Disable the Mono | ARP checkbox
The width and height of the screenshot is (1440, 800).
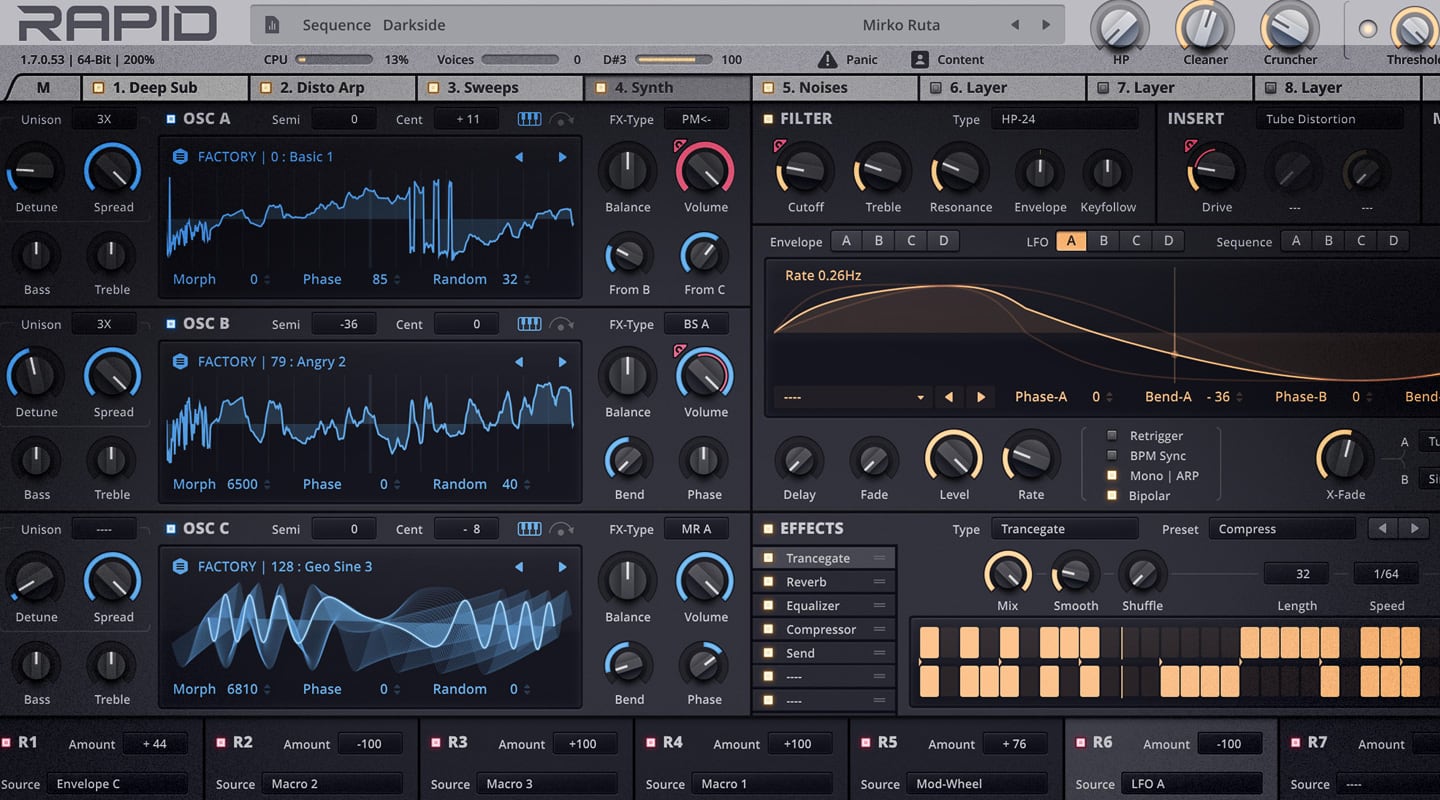[x=1111, y=476]
